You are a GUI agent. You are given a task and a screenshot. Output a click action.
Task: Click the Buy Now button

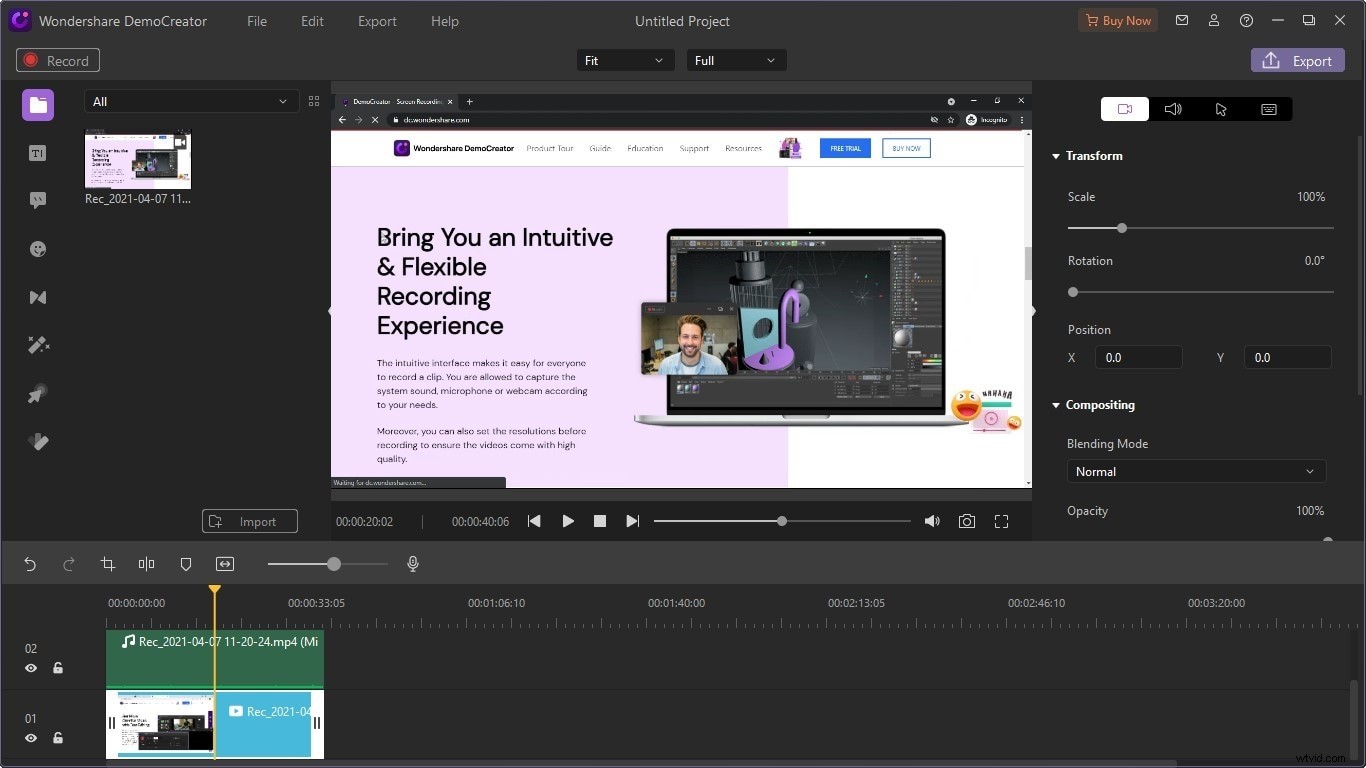point(1118,20)
